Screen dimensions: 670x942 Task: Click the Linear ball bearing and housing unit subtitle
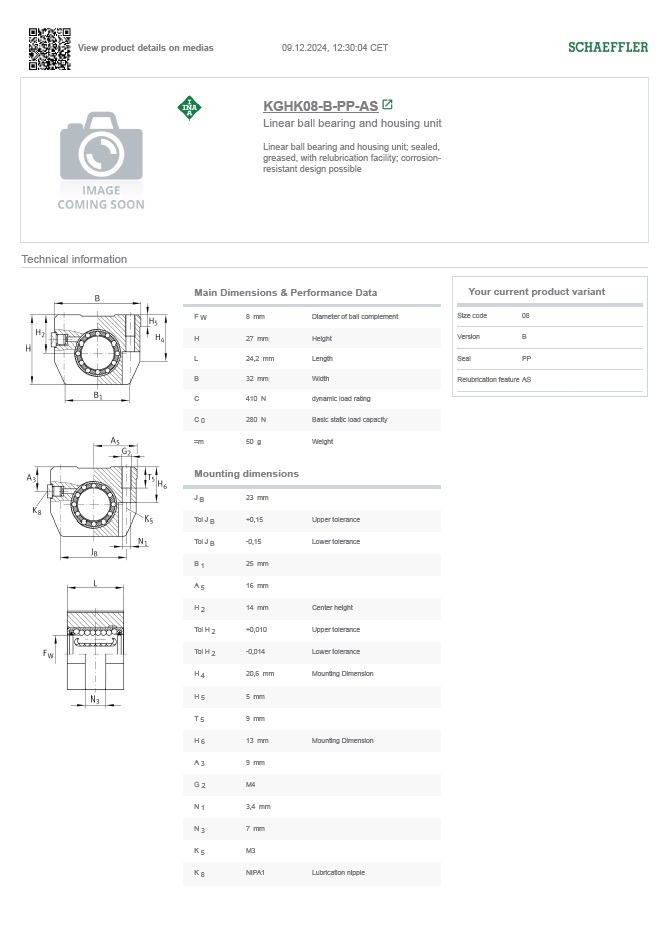[352, 123]
